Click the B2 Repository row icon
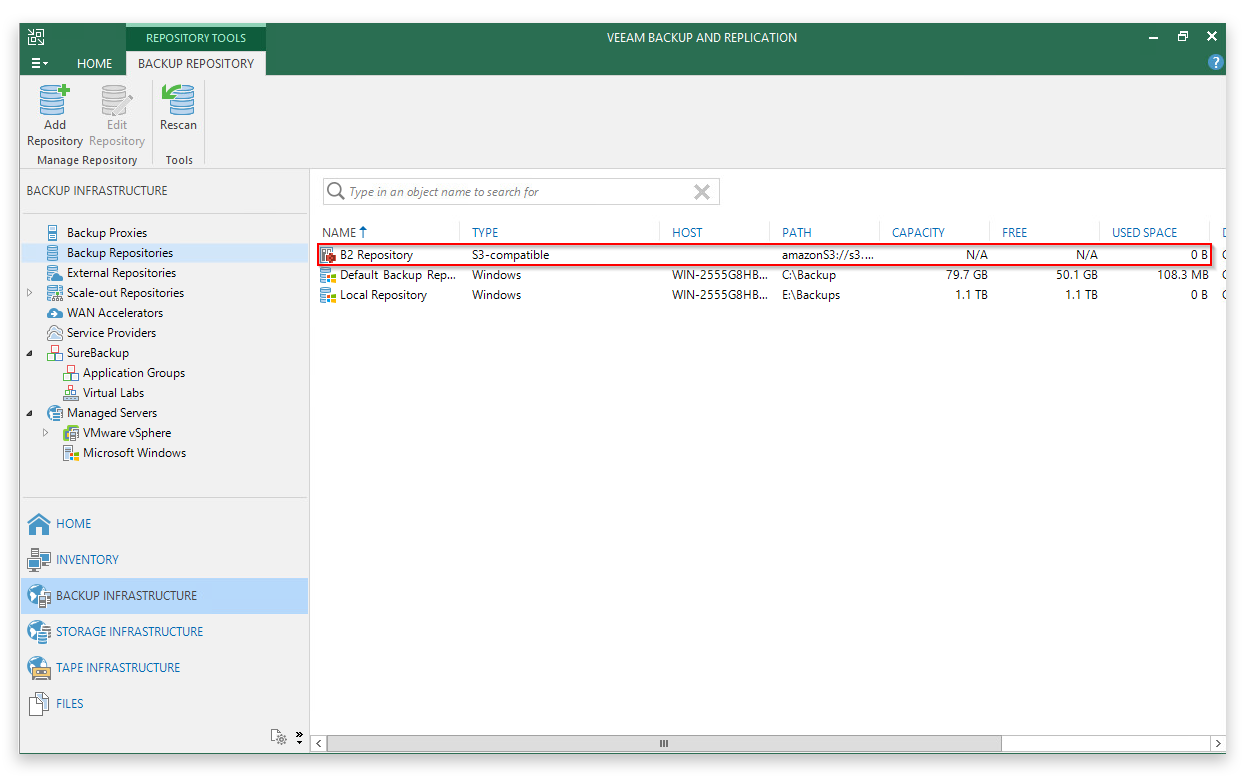This screenshot has width=1246, height=777. 328,255
